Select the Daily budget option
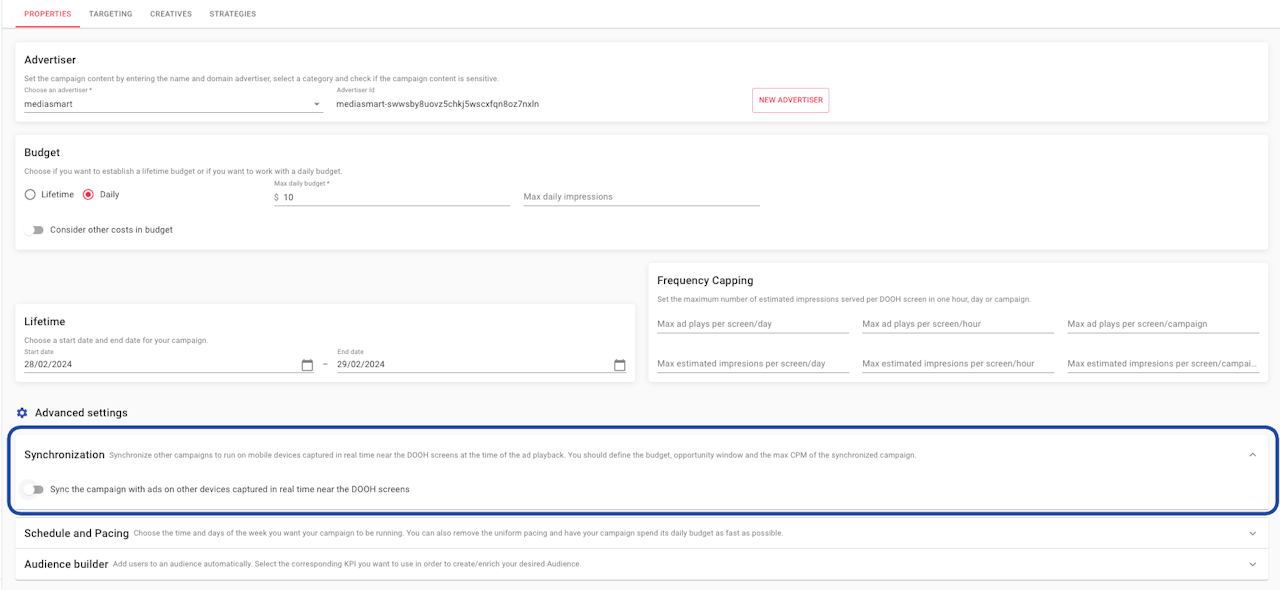This screenshot has height=590, width=1280. pos(89,194)
